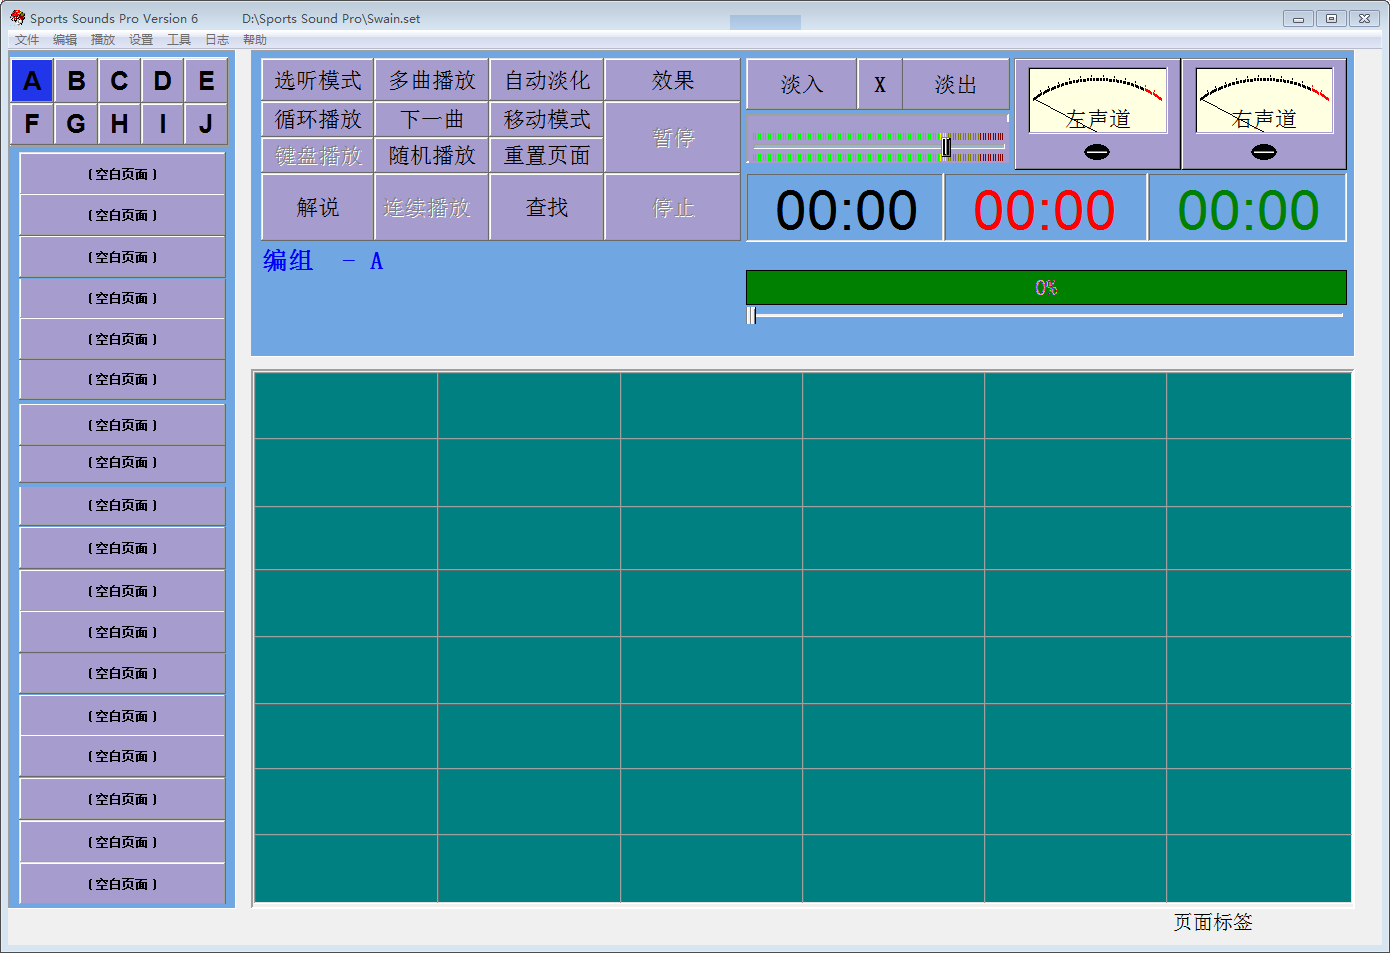This screenshot has height=953, width=1390.
Task: Switch to group H
Action: [119, 124]
